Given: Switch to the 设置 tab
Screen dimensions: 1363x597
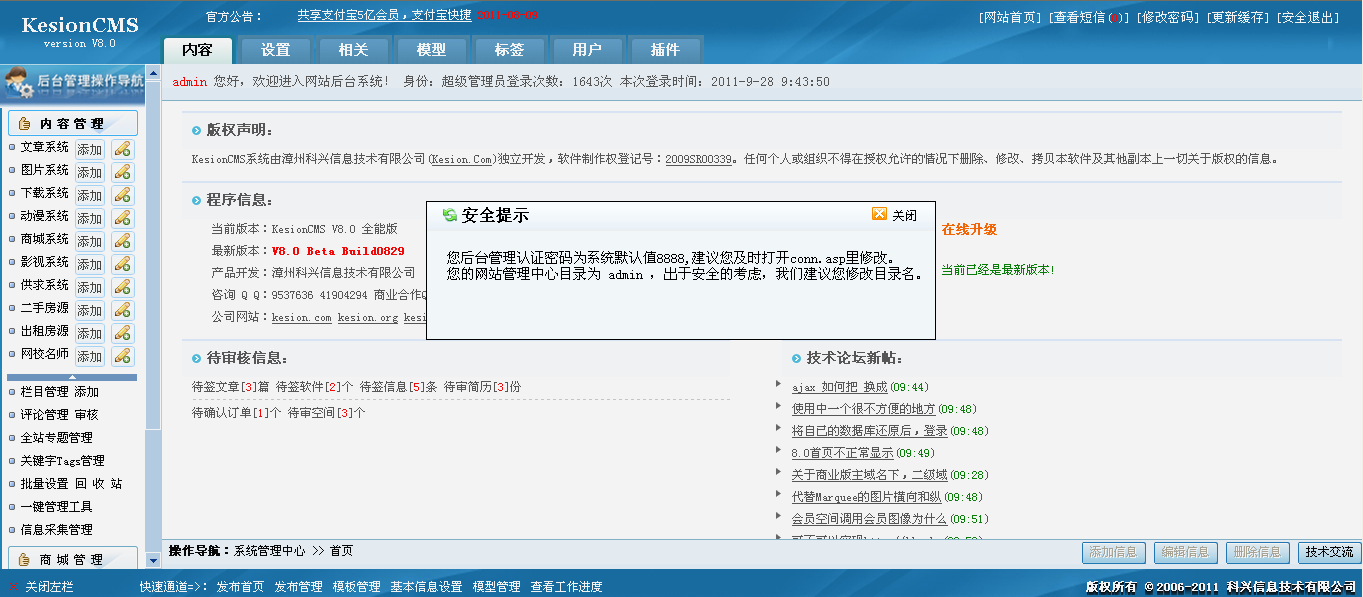Looking at the screenshot, I should tap(274, 49).
